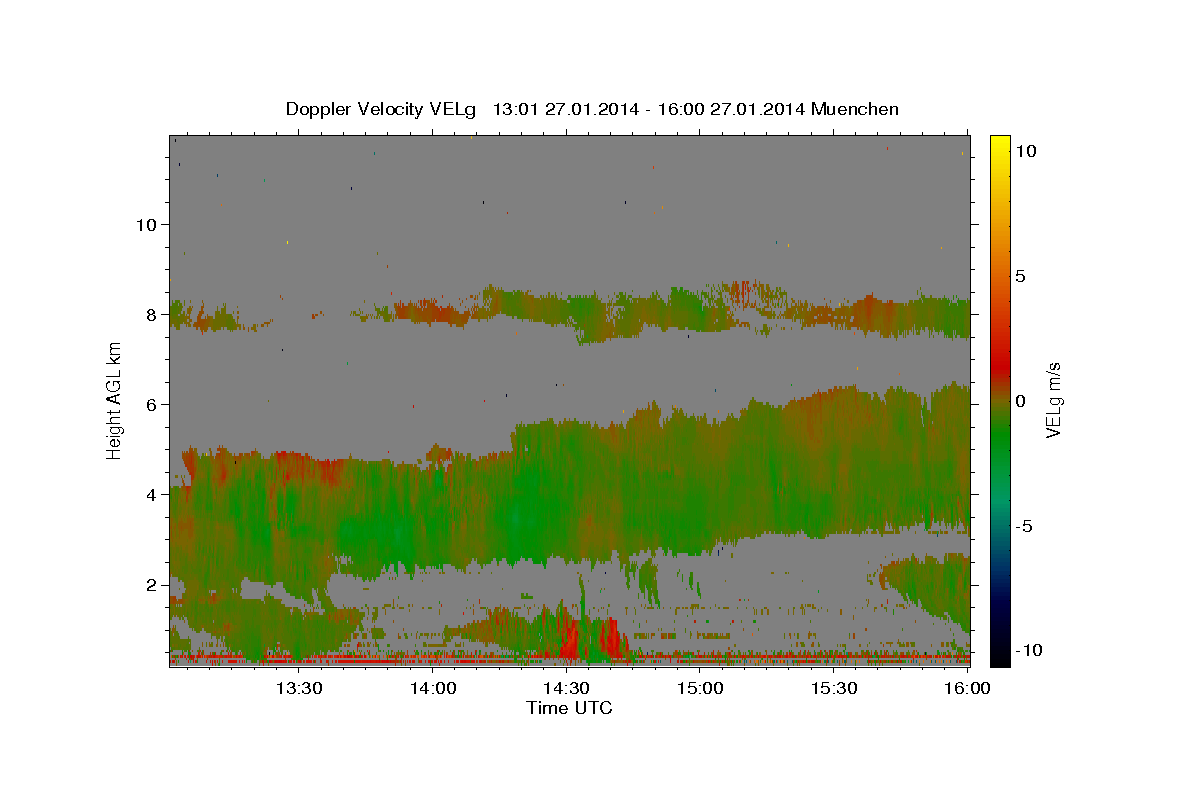Click the colorbar value 0 label
Screen dimensions: 1200x800
click(1020, 401)
